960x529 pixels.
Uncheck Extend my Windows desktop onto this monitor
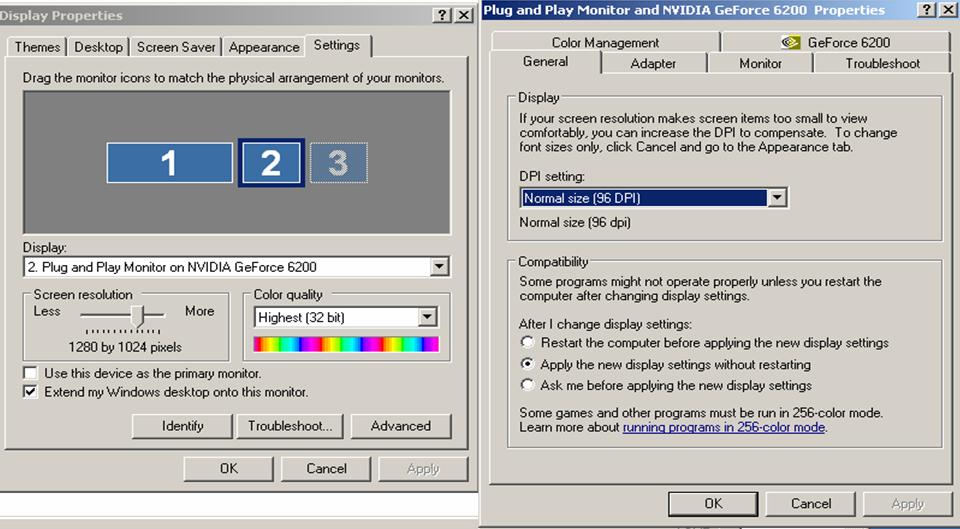coord(29,392)
